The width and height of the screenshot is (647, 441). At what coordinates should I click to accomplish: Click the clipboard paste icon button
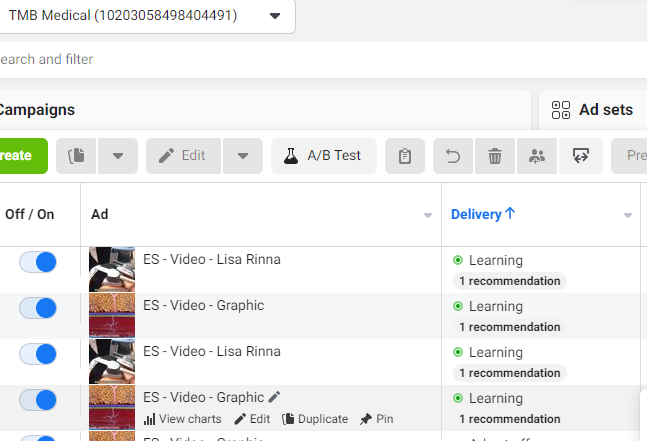click(405, 156)
